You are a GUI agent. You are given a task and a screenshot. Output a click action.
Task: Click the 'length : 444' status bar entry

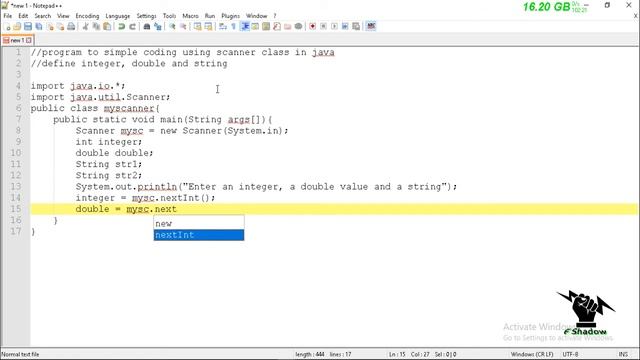[310, 354]
